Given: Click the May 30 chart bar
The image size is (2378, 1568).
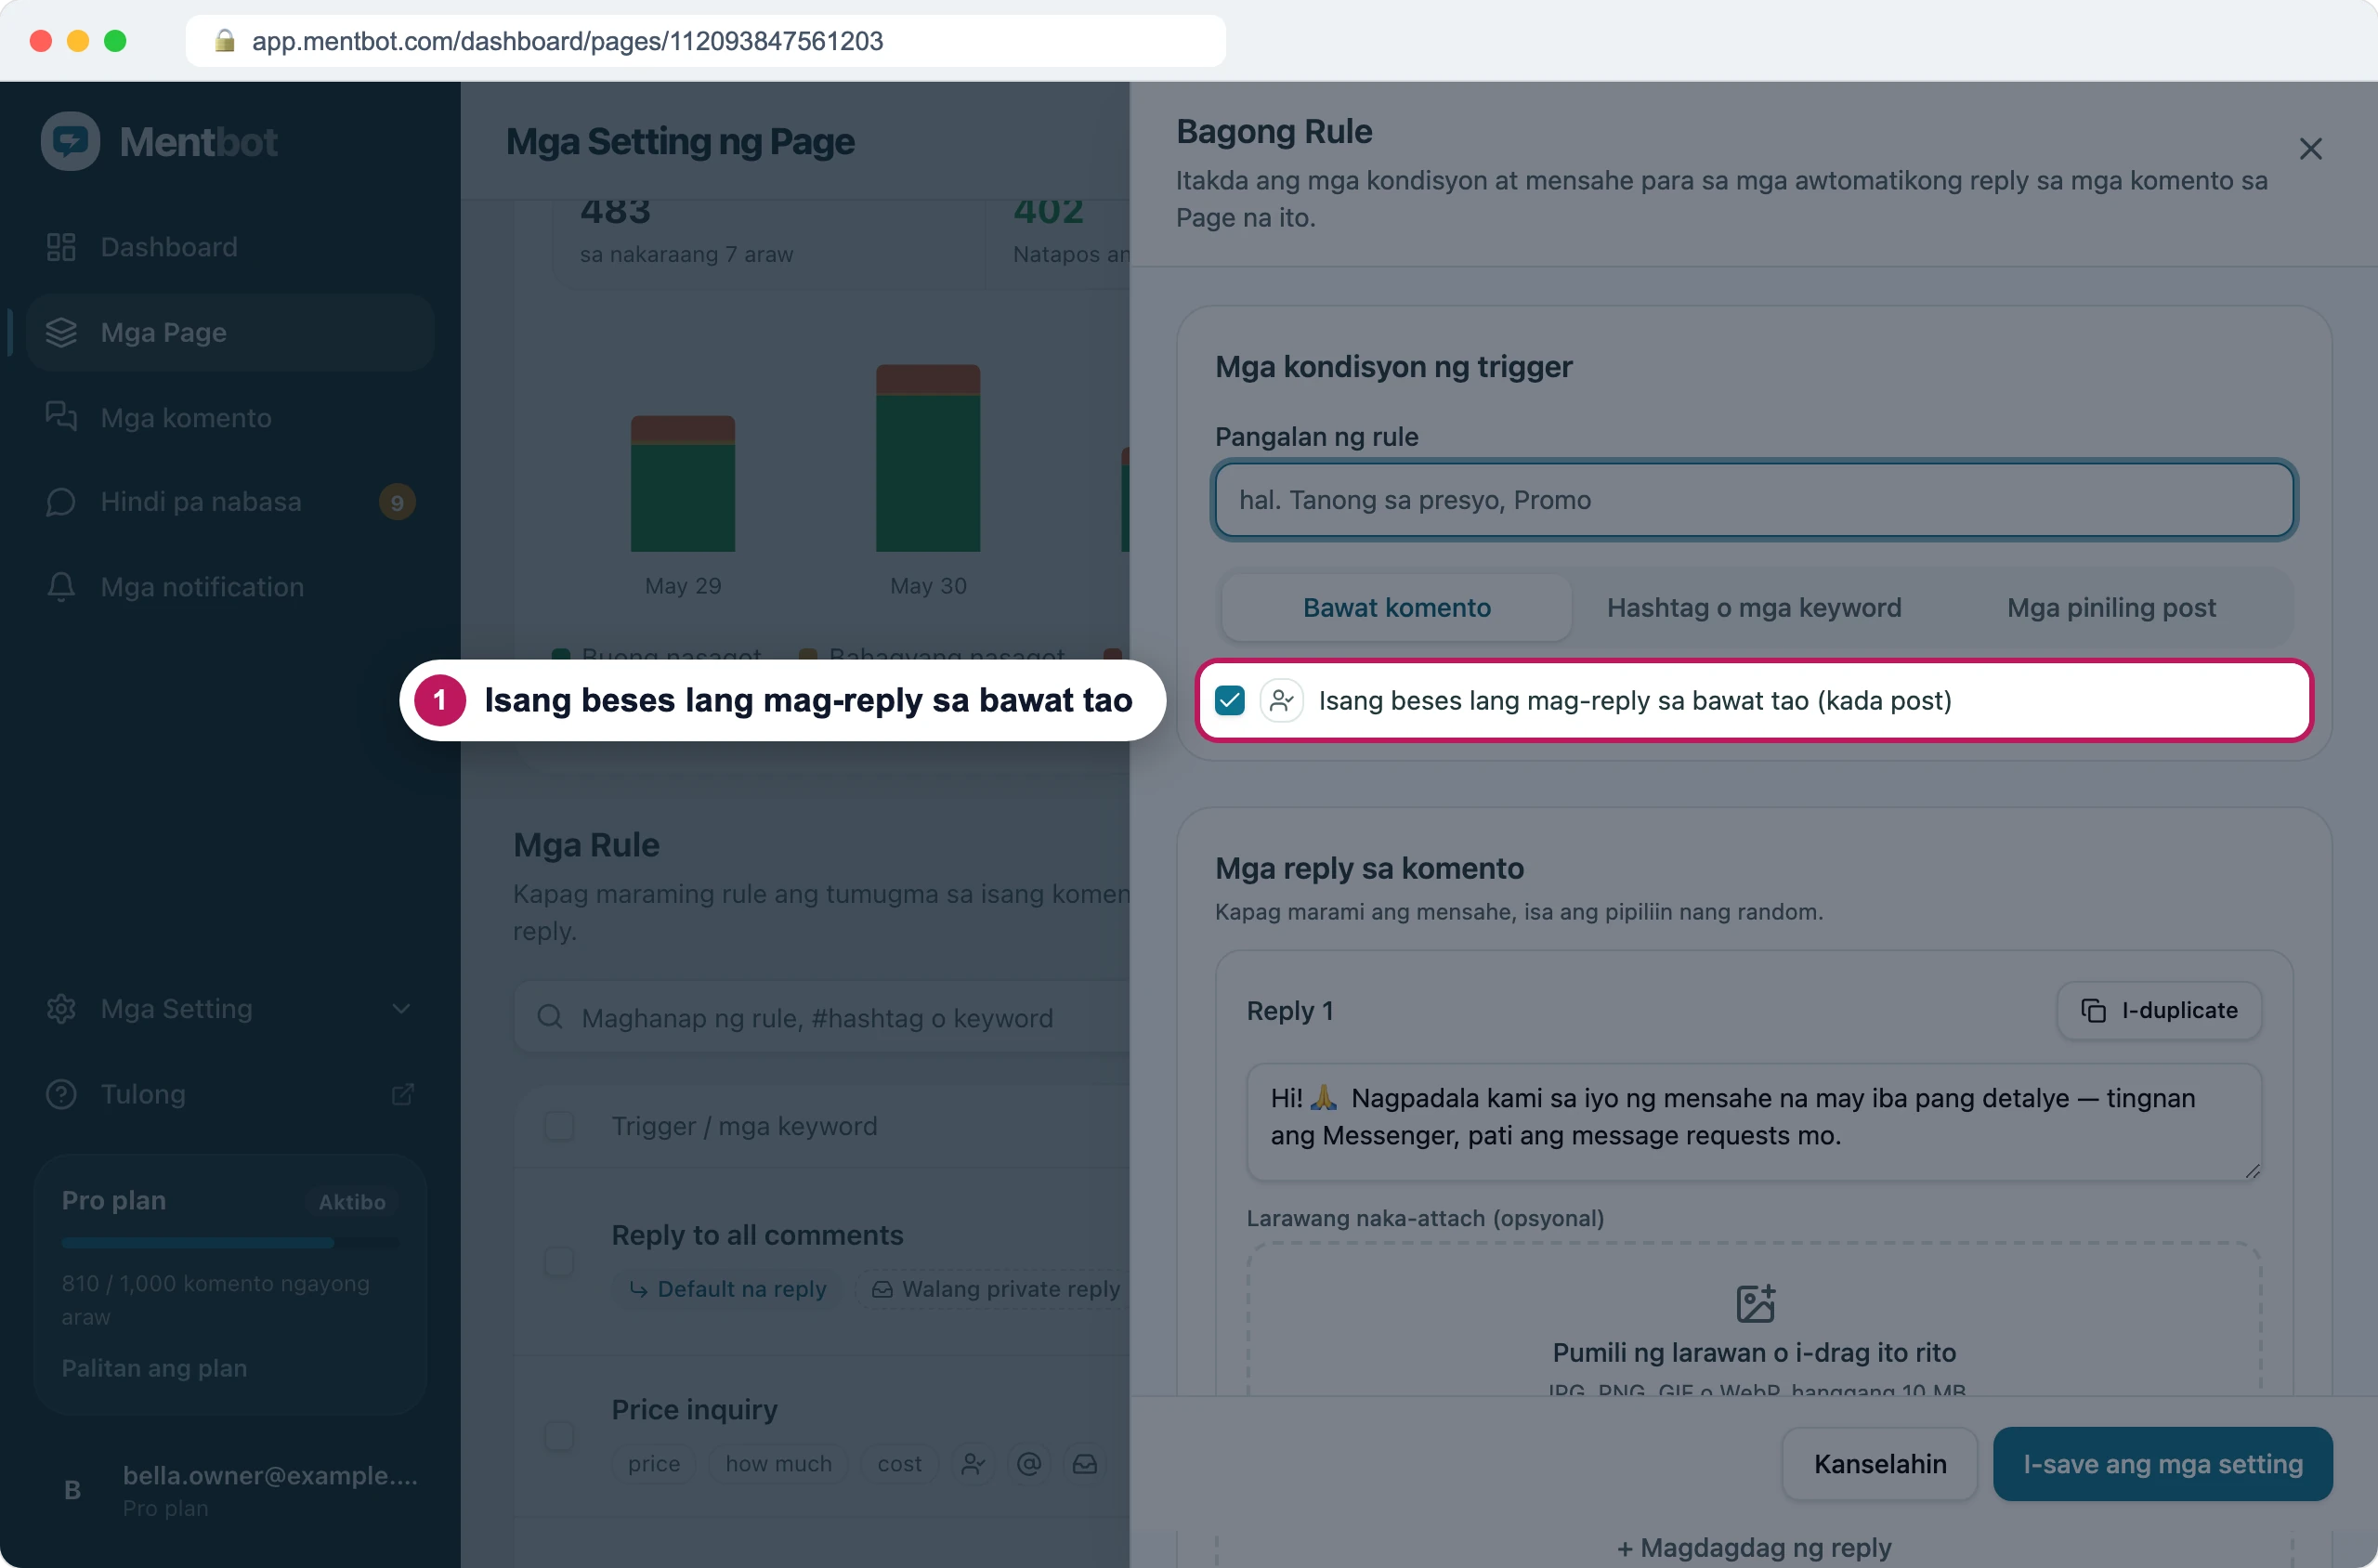Looking at the screenshot, I should [928, 458].
